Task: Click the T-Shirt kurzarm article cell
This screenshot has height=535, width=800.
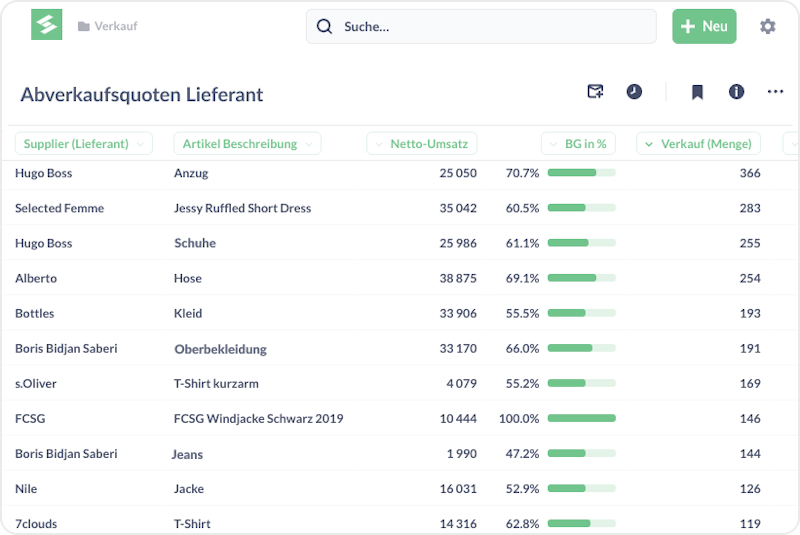Action: coord(216,384)
